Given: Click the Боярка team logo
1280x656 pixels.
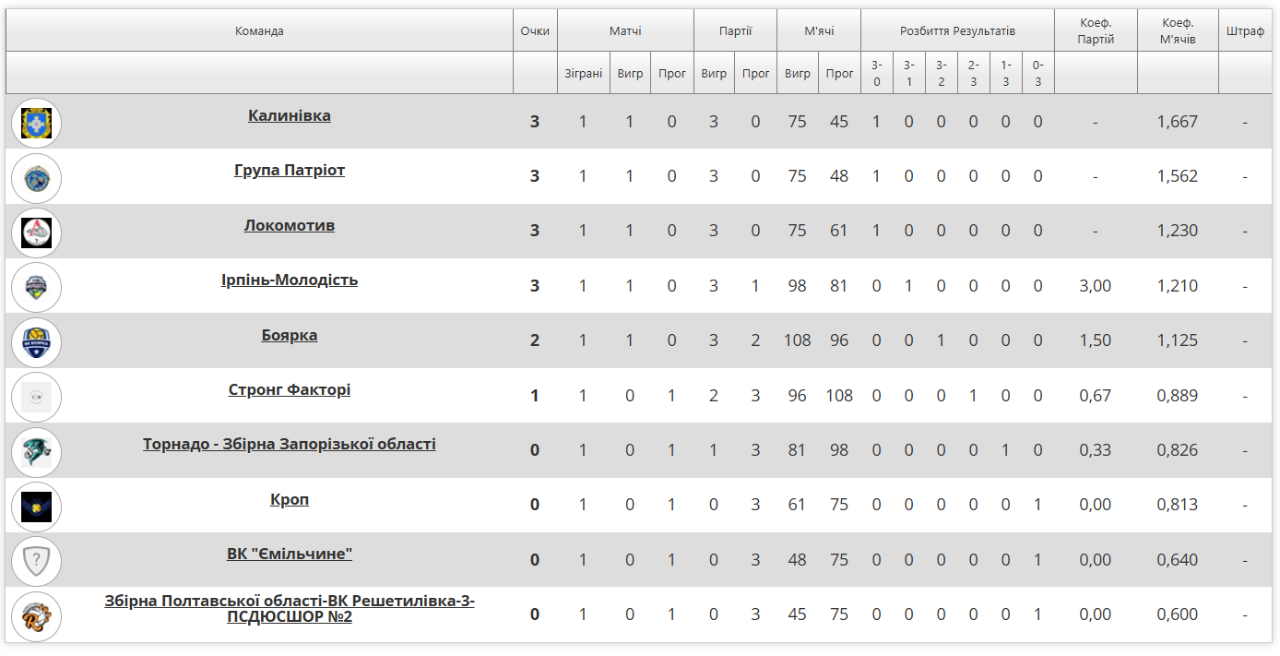Looking at the screenshot, I should tap(36, 342).
